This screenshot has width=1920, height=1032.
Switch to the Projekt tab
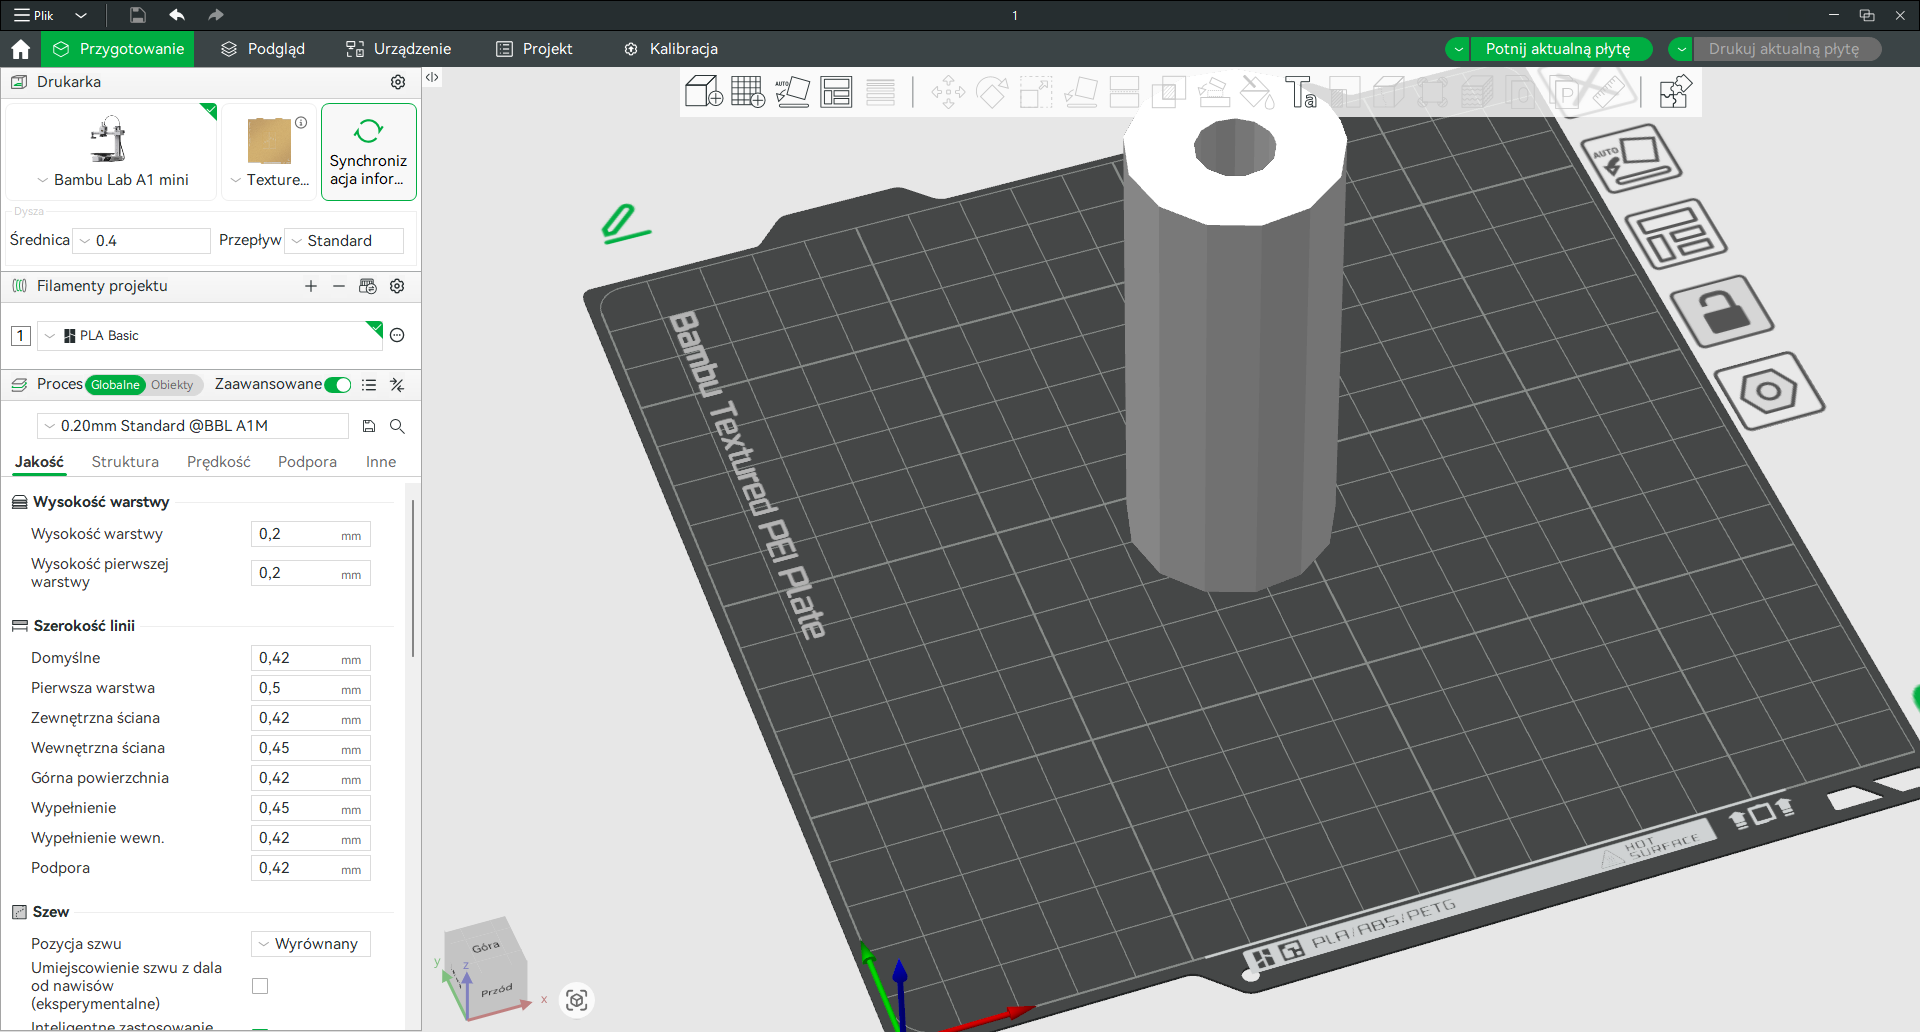tap(535, 49)
